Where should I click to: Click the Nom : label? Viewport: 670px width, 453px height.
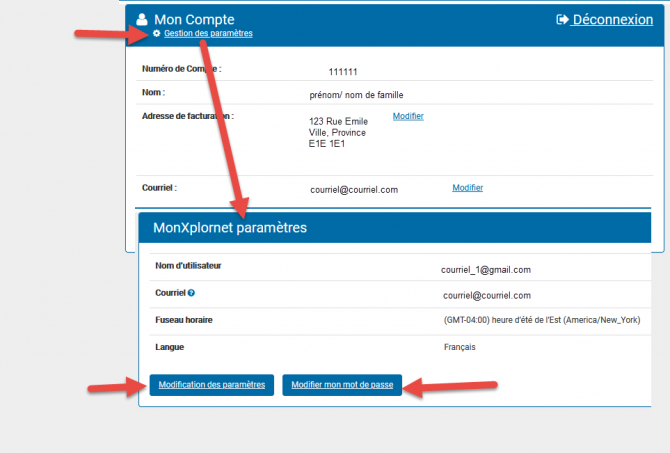click(x=153, y=92)
